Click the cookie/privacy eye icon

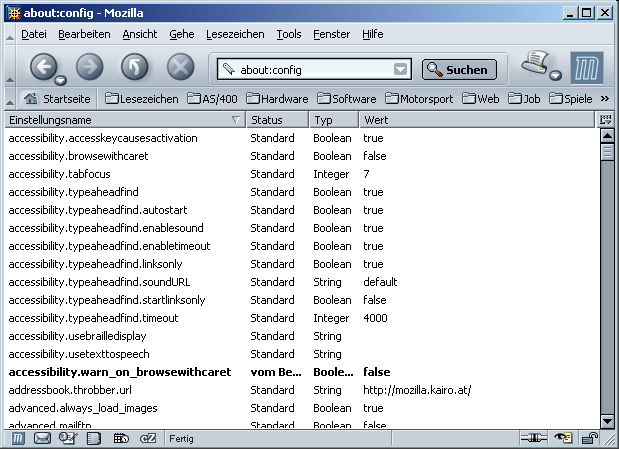click(563, 438)
